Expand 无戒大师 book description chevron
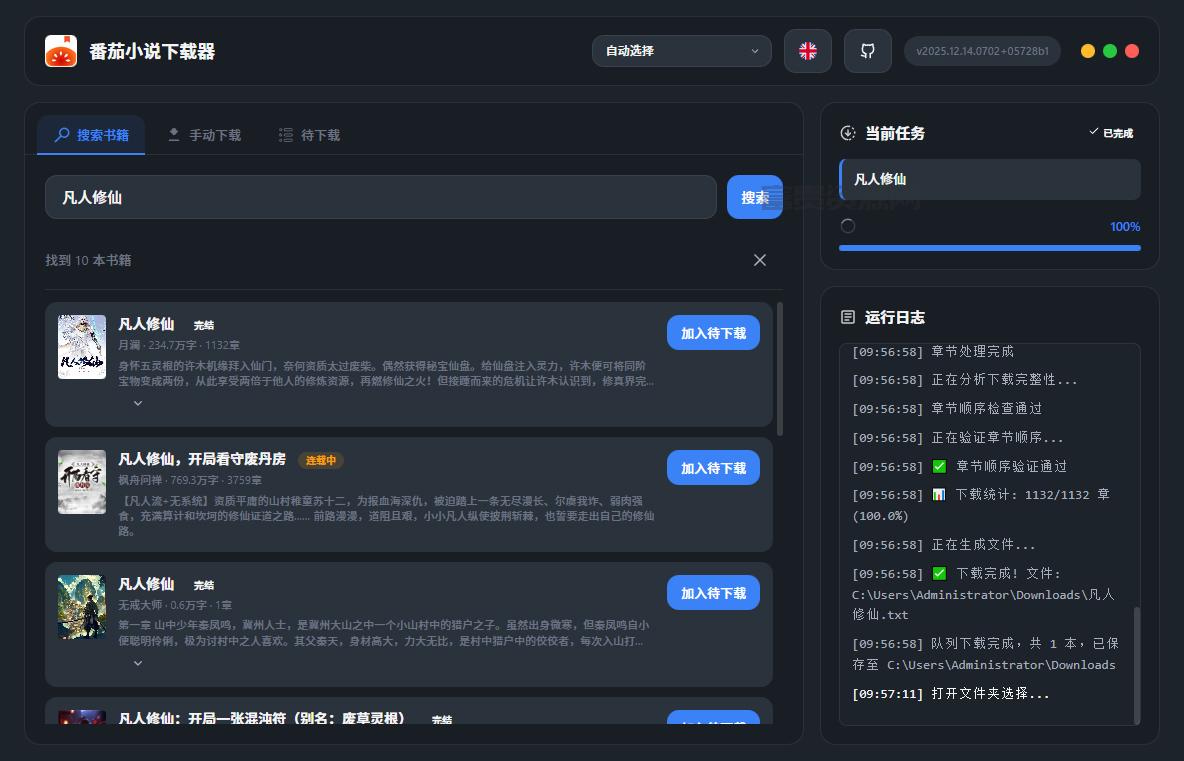This screenshot has height=761, width=1184. (137, 663)
